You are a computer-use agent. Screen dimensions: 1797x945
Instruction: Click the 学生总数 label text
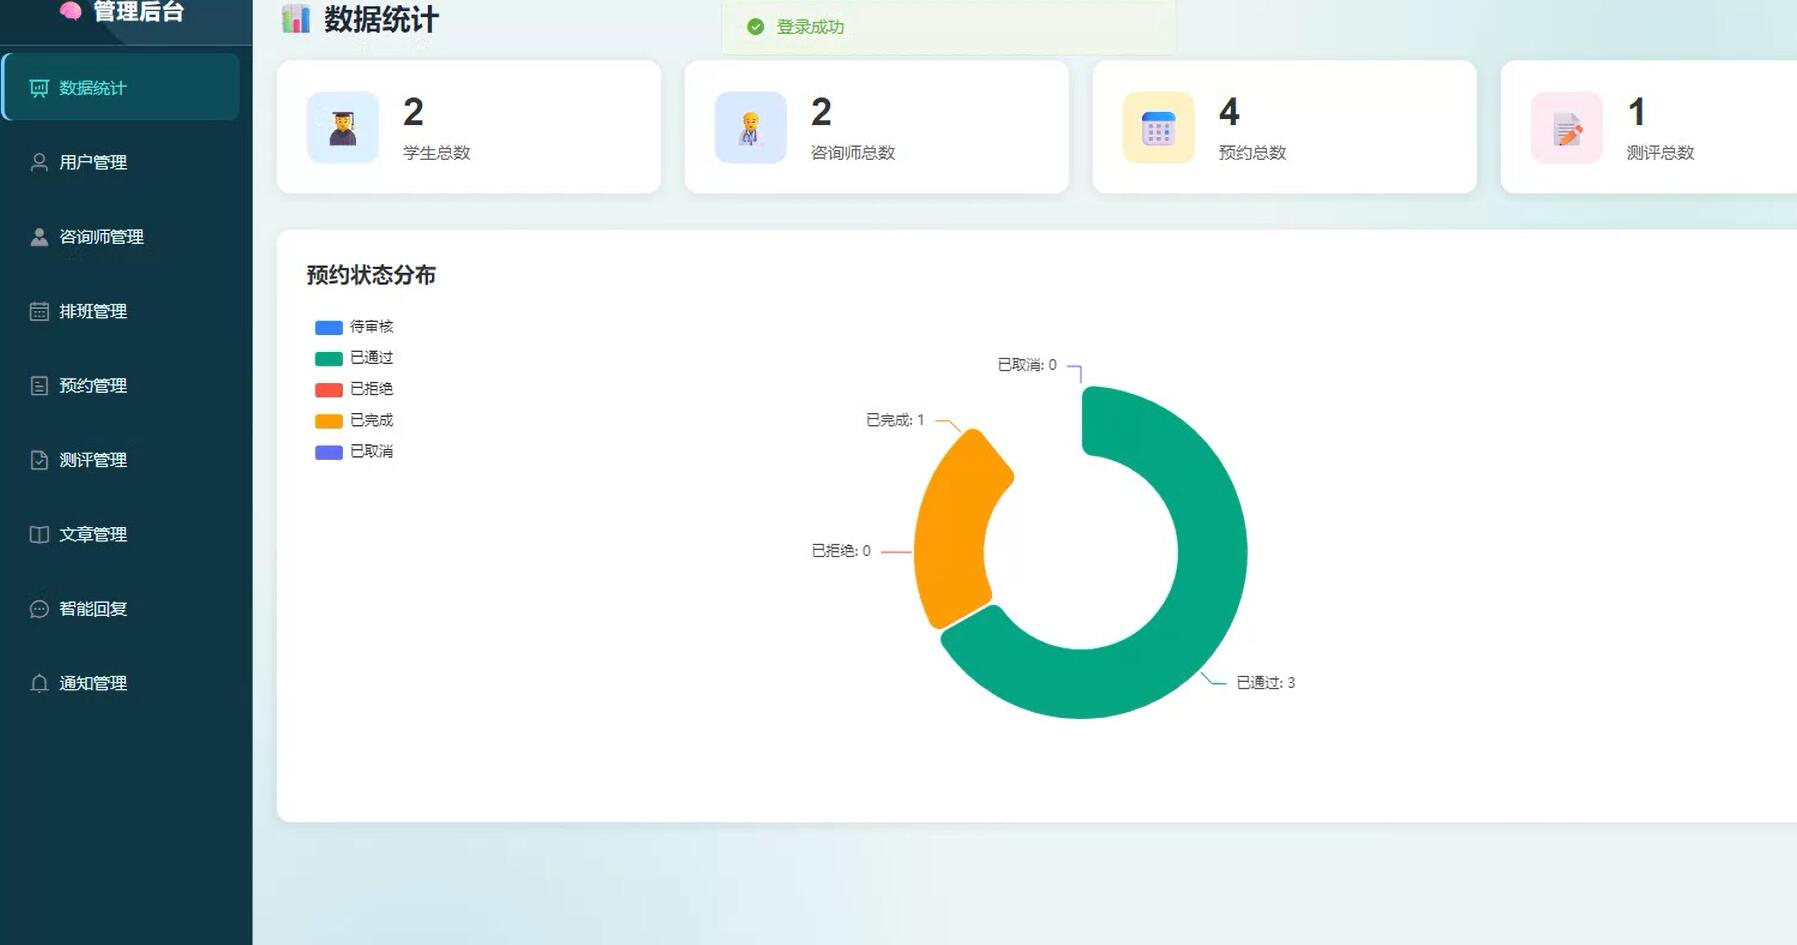click(x=437, y=153)
